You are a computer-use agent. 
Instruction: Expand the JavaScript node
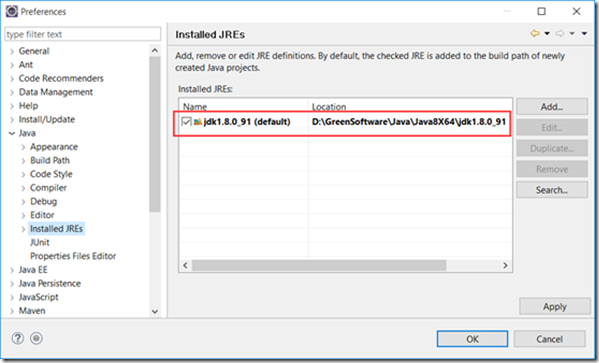12,298
